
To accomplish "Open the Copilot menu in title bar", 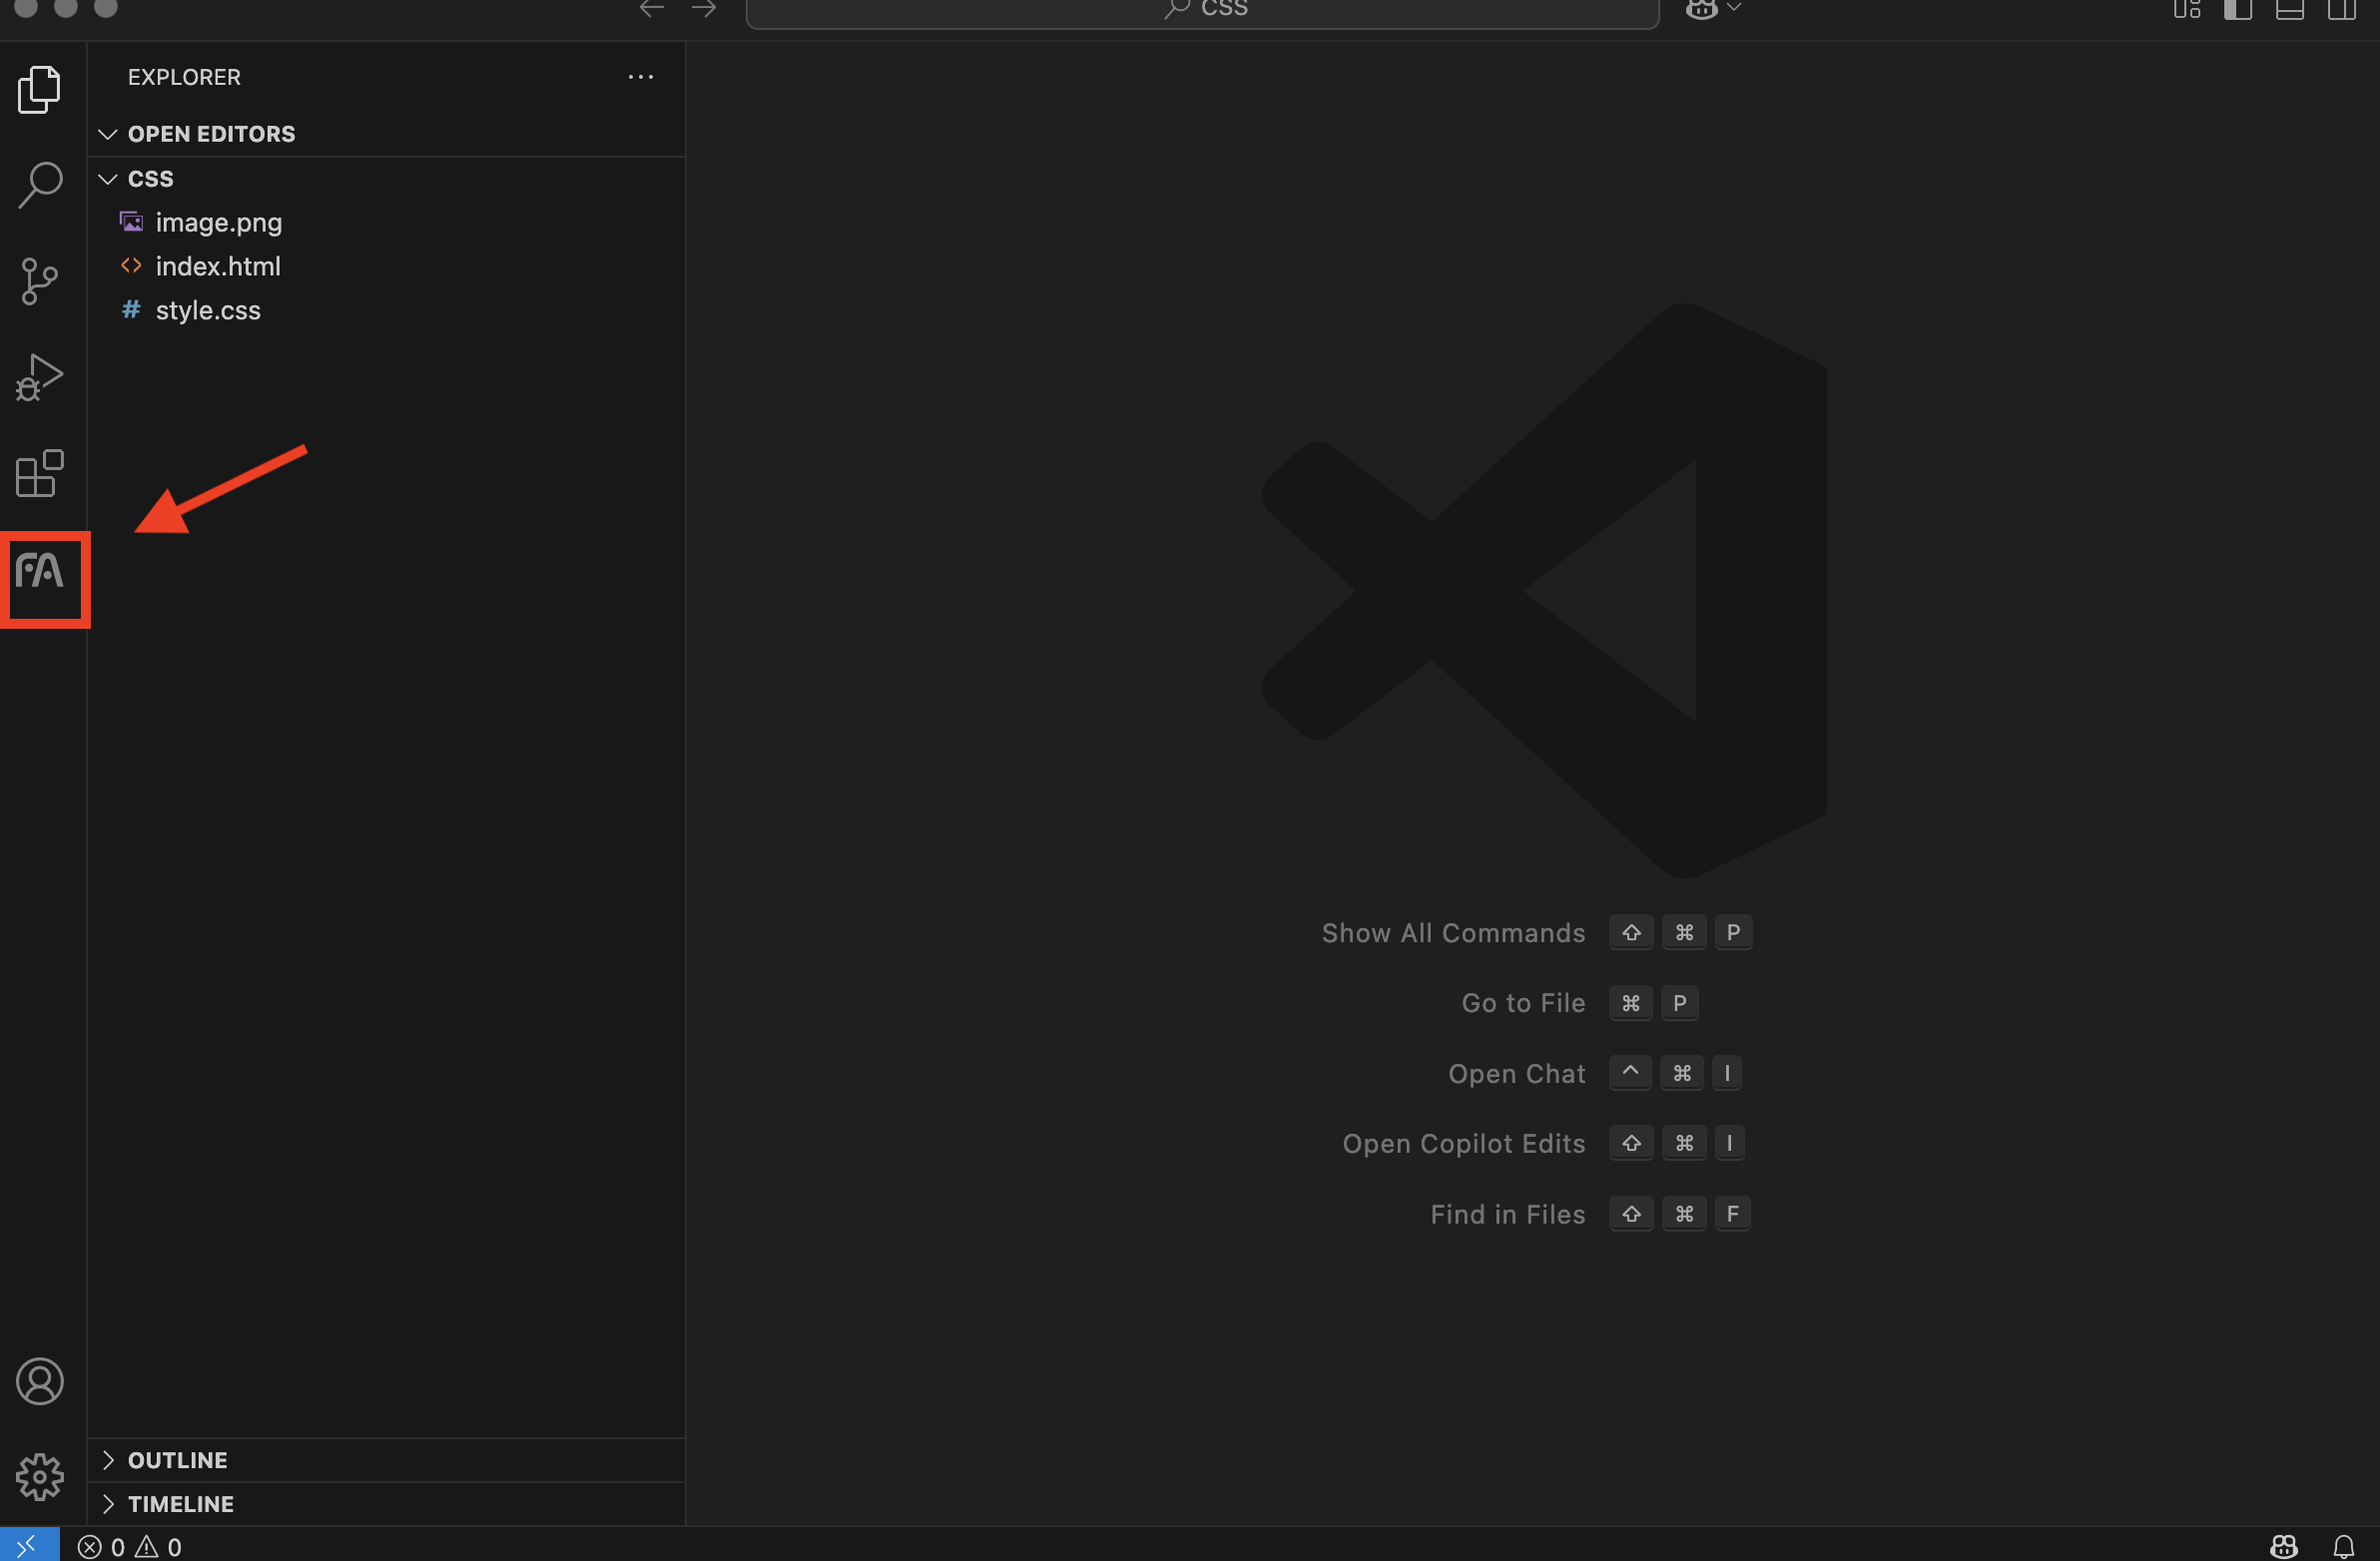I will pos(1713,9).
